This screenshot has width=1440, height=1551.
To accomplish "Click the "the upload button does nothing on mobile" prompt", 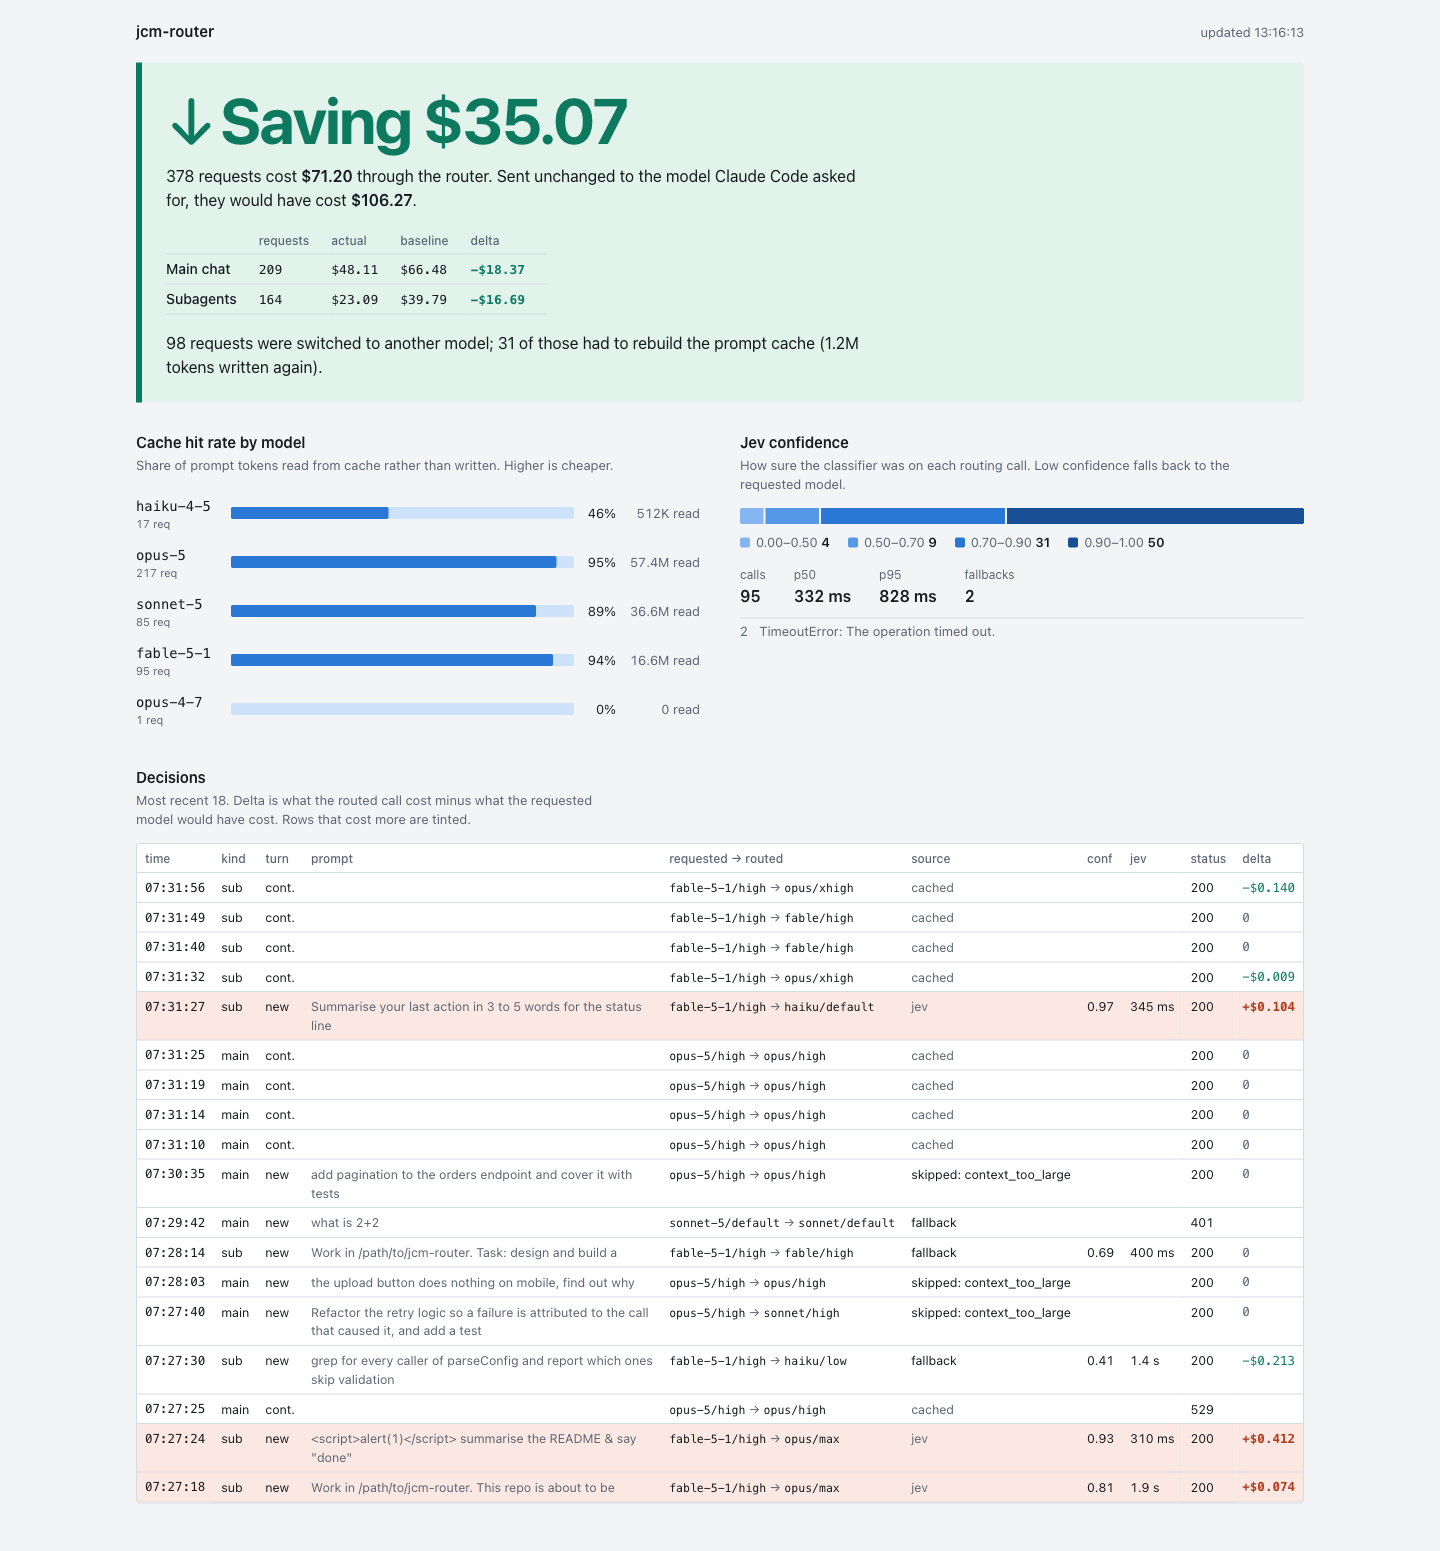I will point(473,1283).
